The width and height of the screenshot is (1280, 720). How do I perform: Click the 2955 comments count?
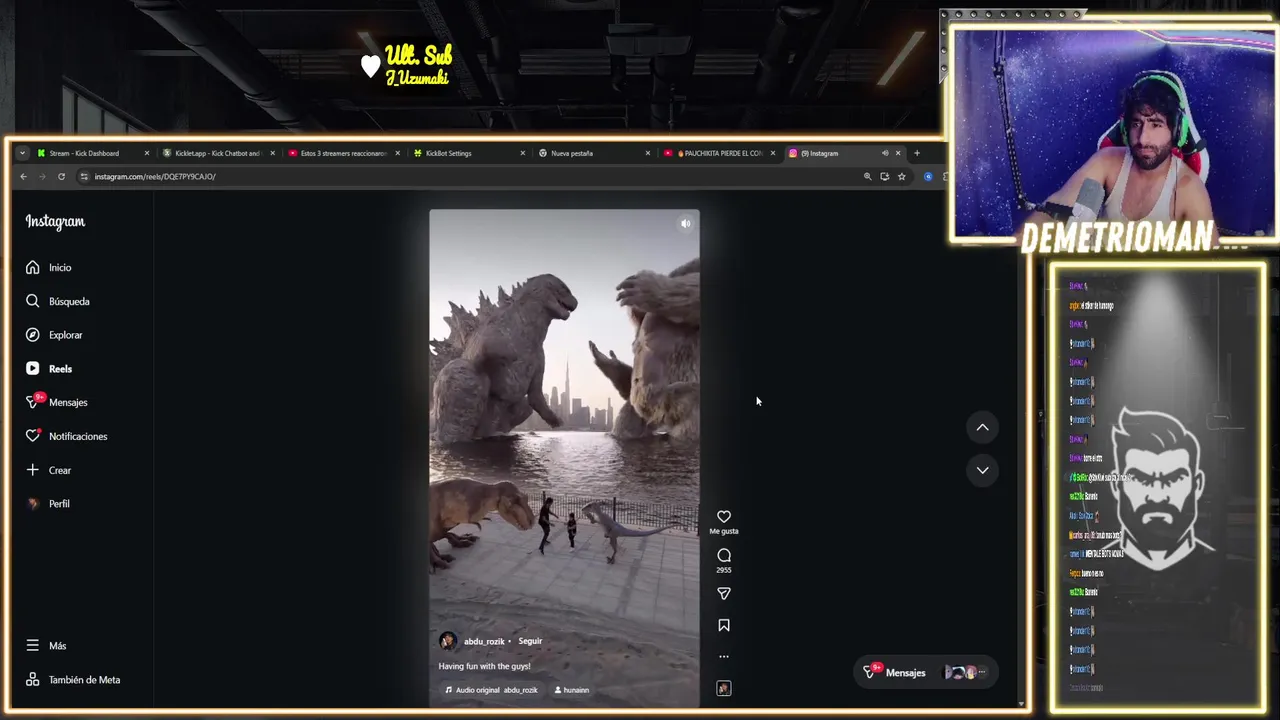(724, 570)
